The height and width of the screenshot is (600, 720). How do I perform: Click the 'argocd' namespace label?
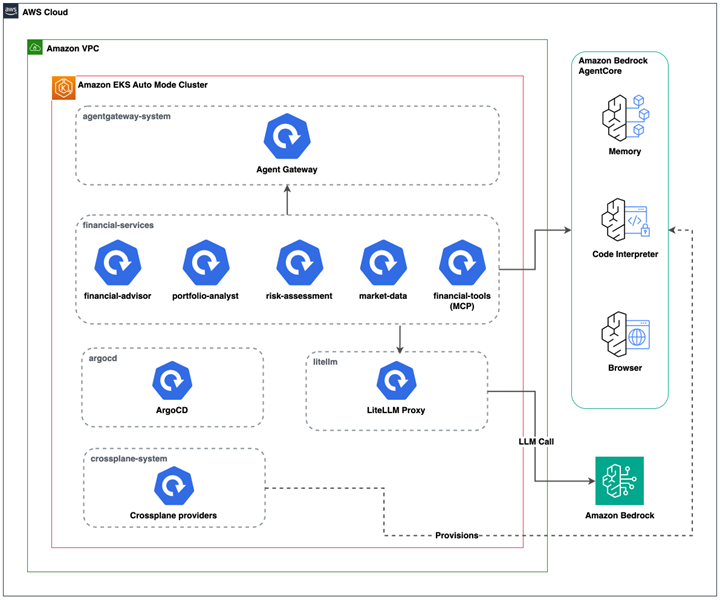(x=103, y=359)
